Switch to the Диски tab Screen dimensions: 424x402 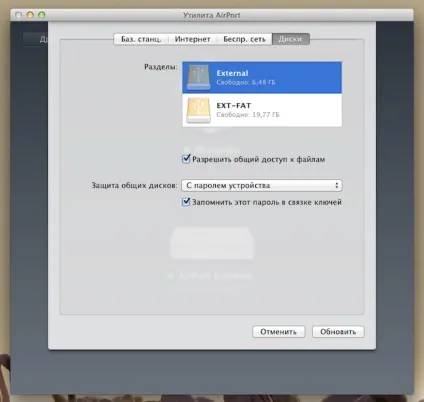[x=291, y=39]
